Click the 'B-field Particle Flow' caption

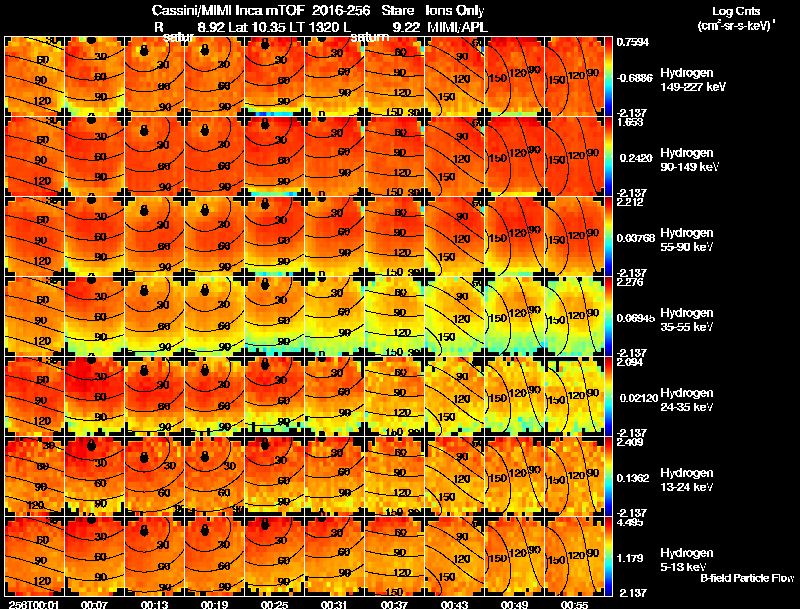(x=747, y=578)
